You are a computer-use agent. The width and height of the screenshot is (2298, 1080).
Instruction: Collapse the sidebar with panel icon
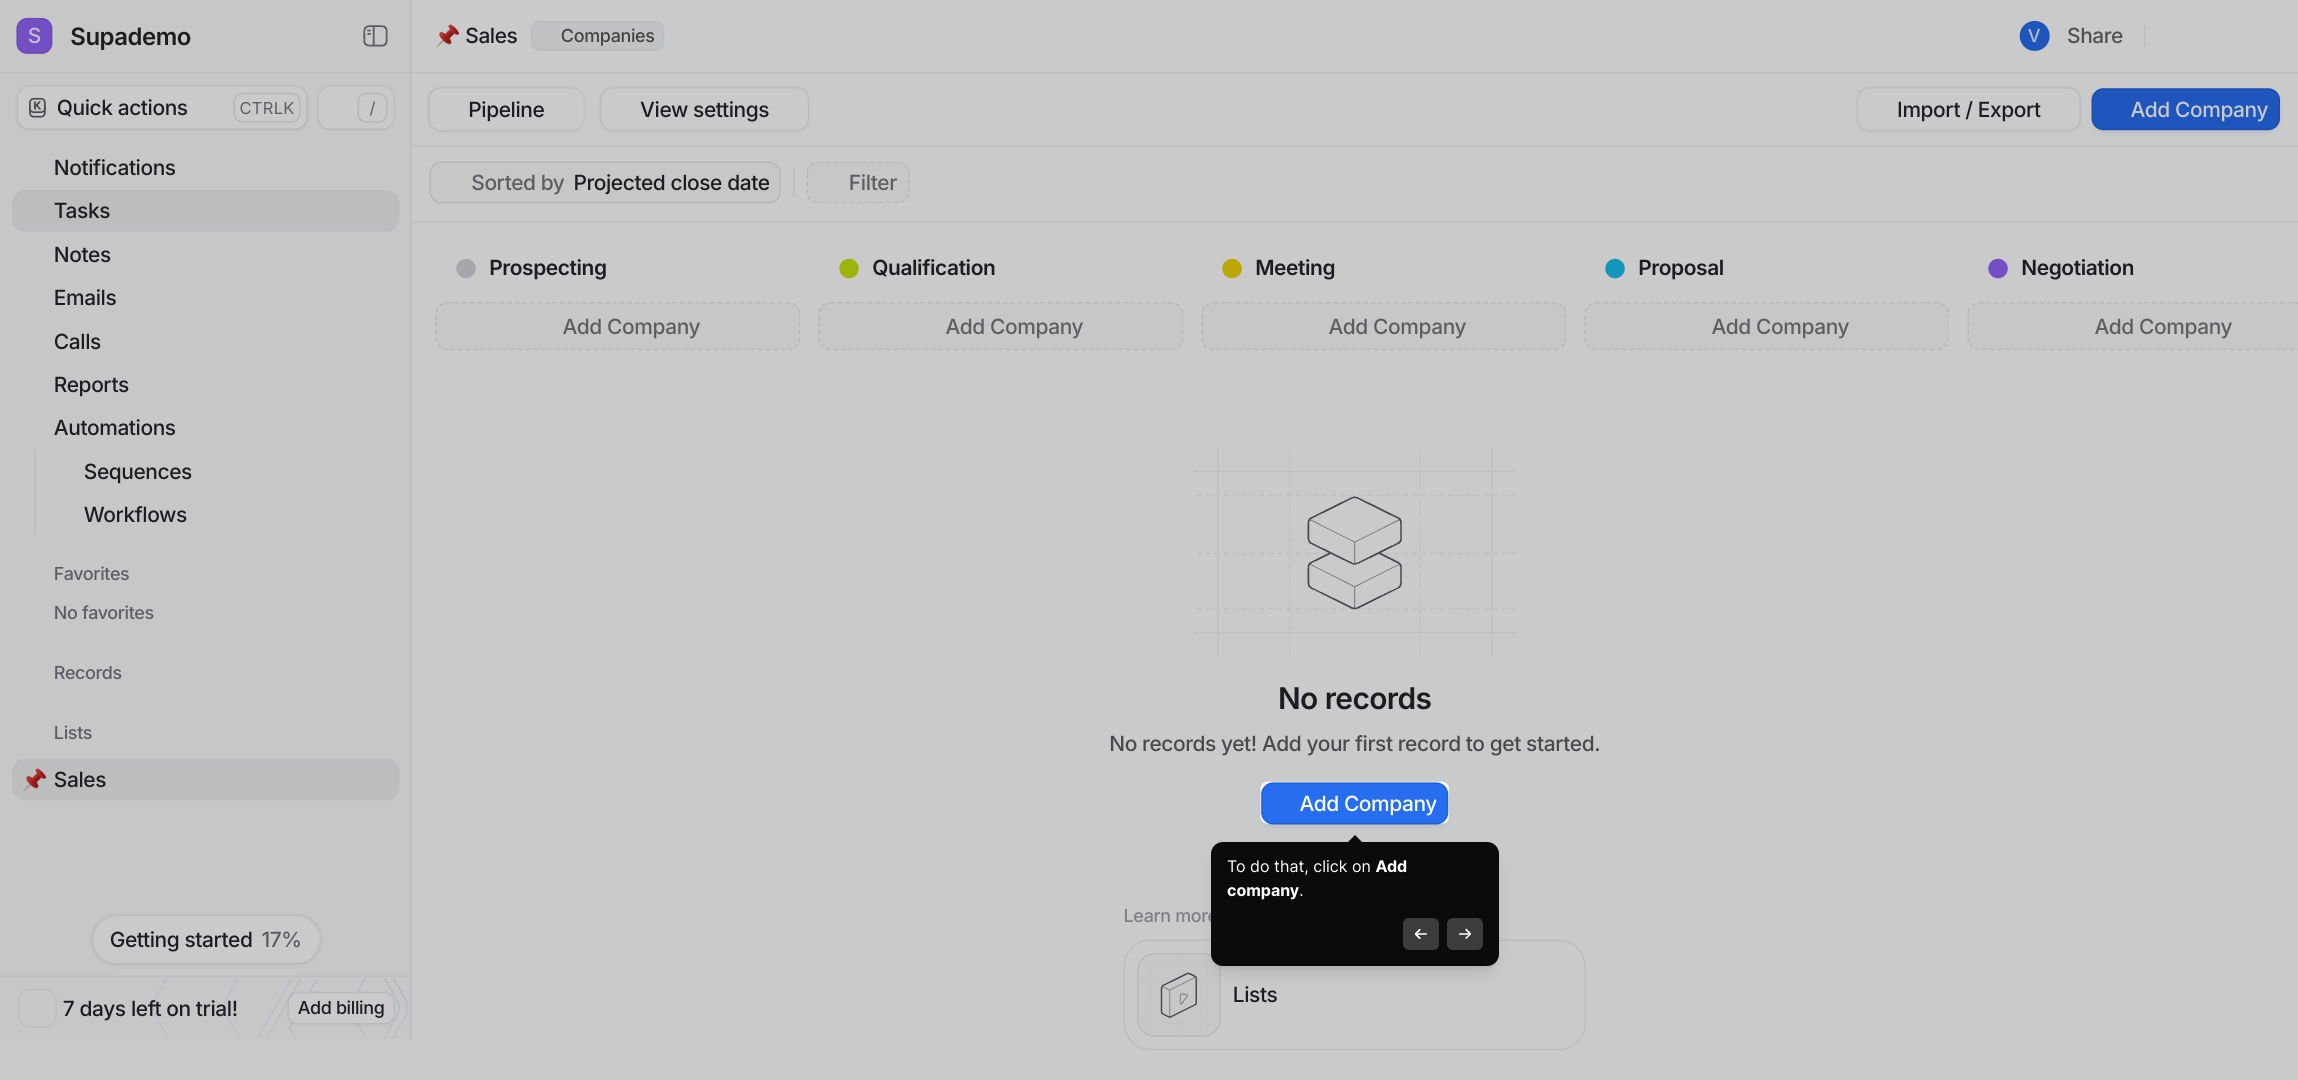click(375, 36)
